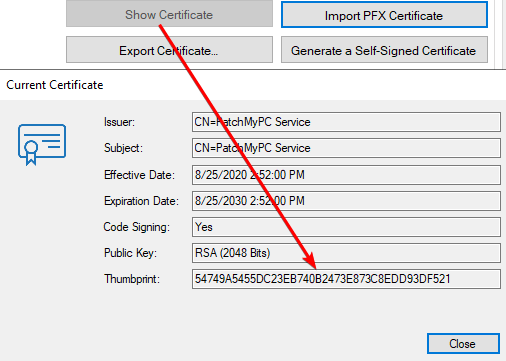This screenshot has height=361, width=506.
Task: Focus the Effective Date field
Action: [346, 175]
